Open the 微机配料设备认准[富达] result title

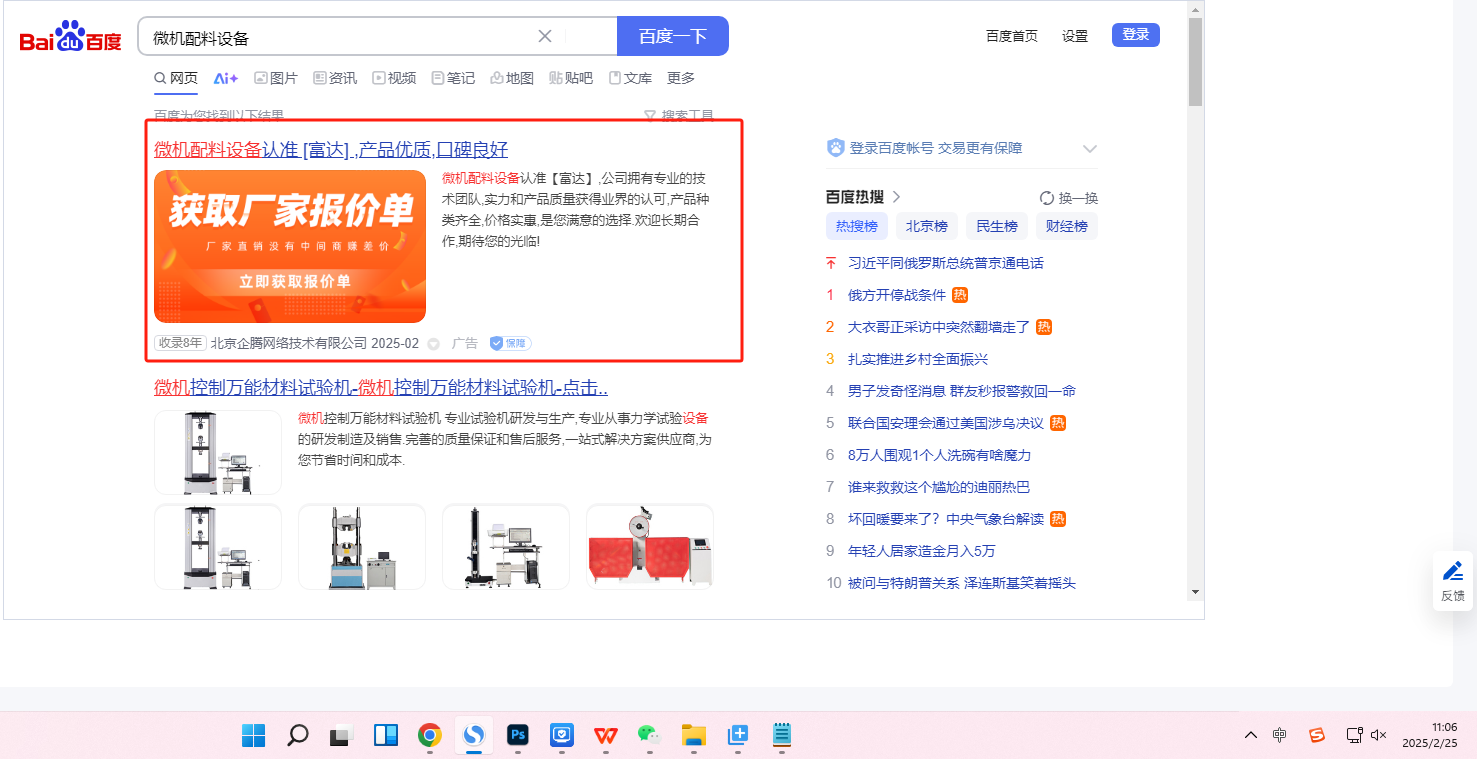click(x=331, y=150)
